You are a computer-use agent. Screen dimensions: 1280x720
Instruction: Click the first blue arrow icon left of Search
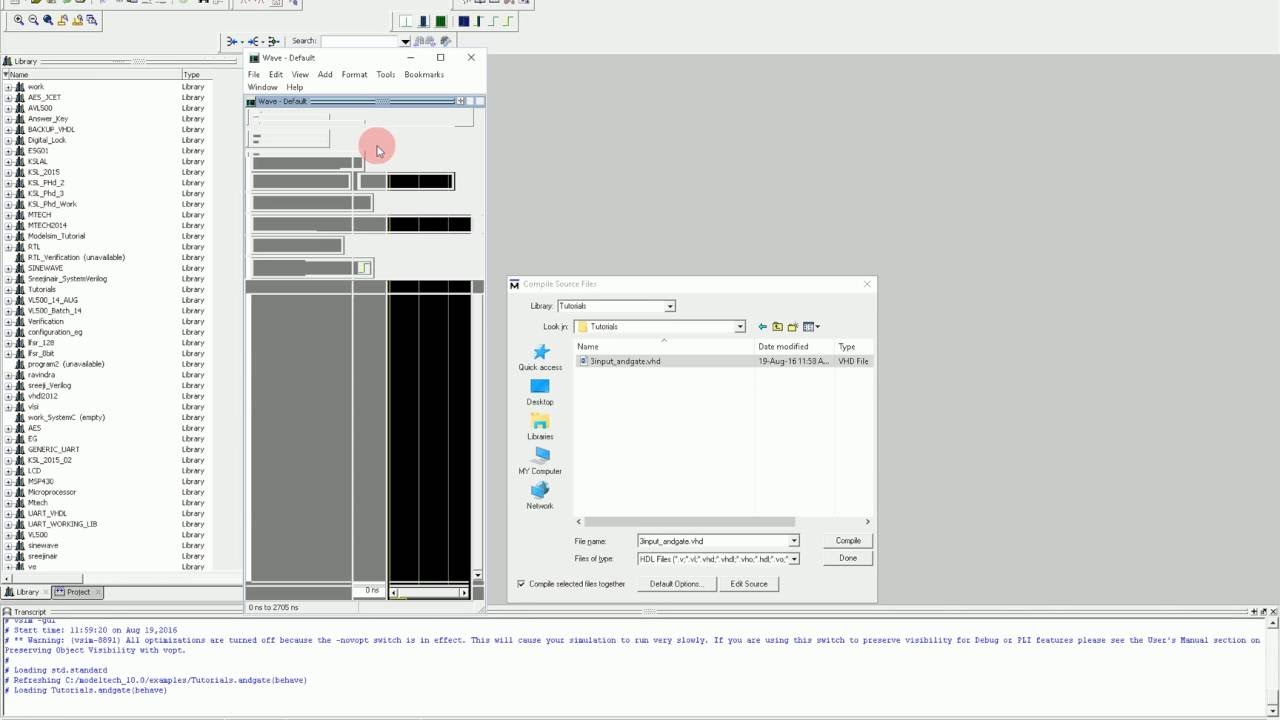232,41
